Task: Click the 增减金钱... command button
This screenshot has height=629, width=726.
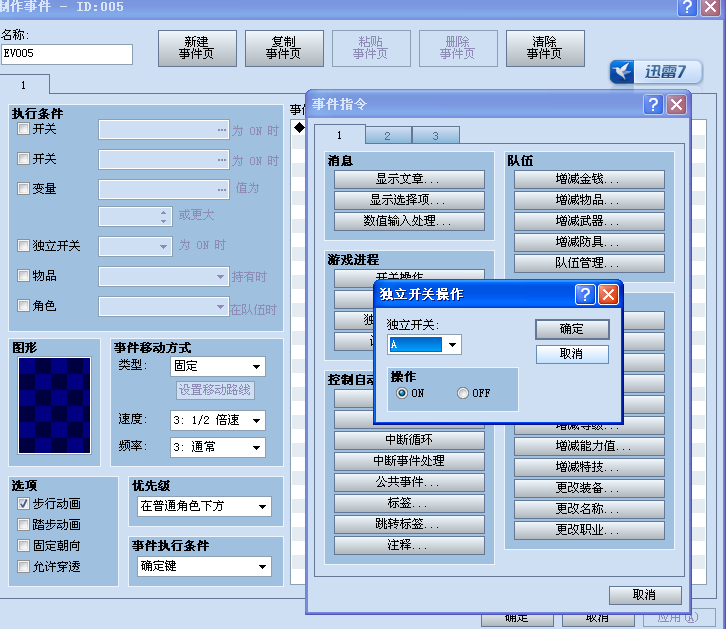Action: (x=589, y=179)
